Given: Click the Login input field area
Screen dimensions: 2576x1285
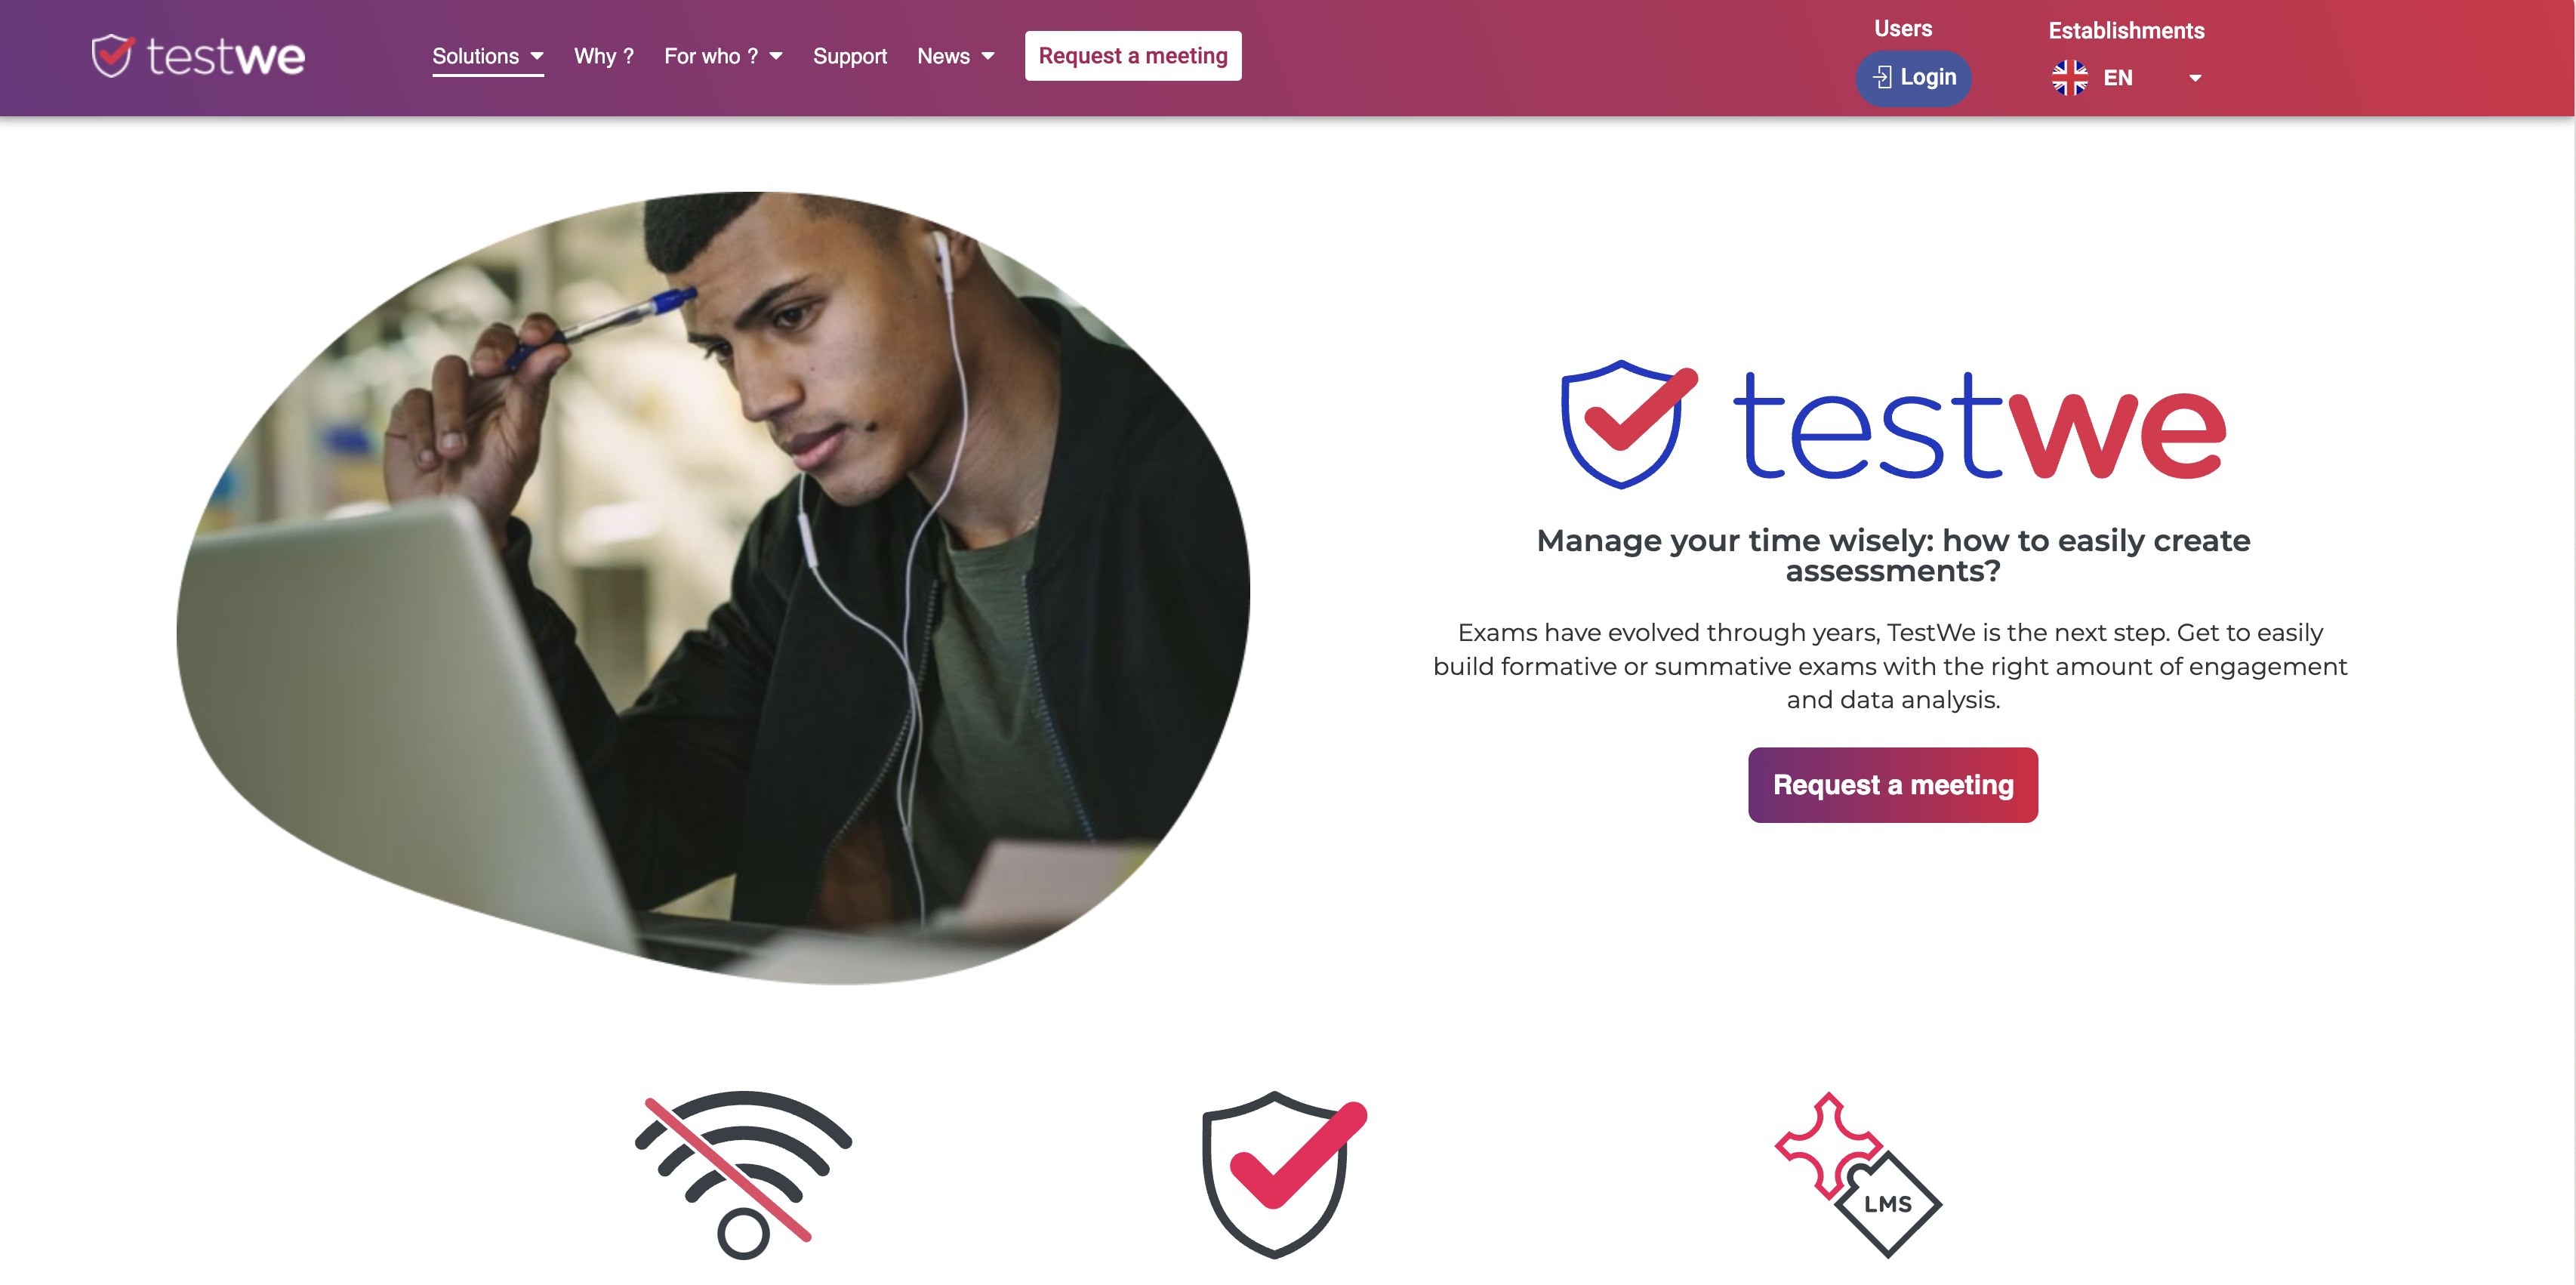Looking at the screenshot, I should (1912, 75).
